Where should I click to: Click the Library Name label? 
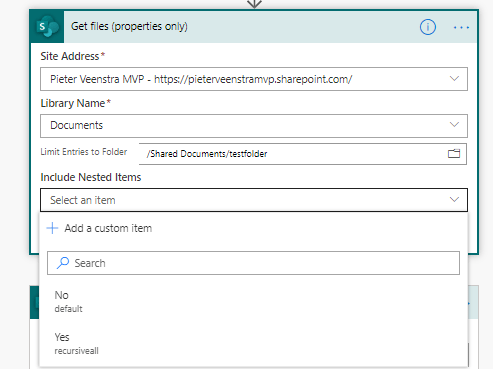point(73,103)
